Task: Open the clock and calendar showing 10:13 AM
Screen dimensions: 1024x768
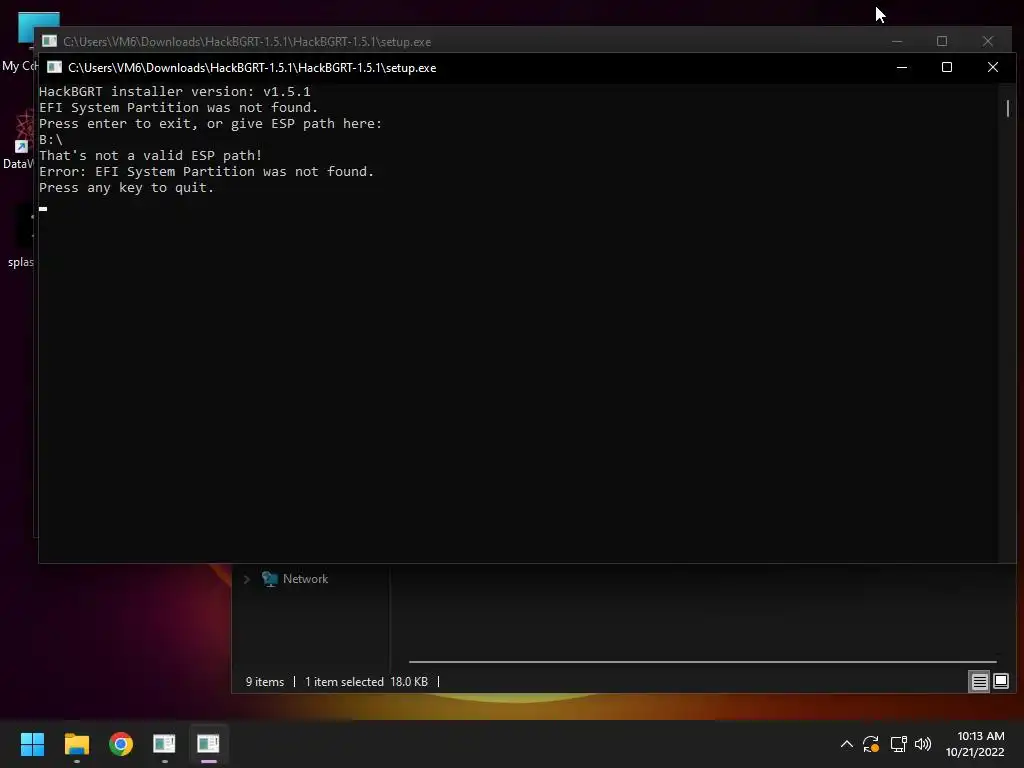Action: pyautogui.click(x=975, y=744)
